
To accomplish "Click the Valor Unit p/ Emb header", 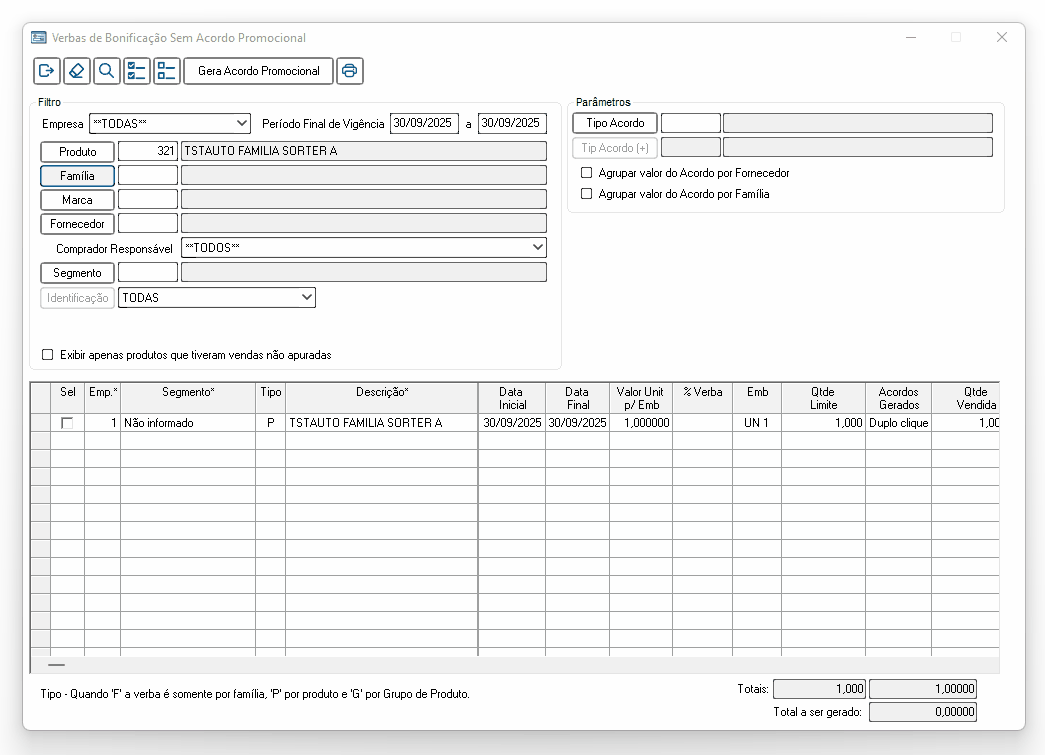I will tap(640, 398).
